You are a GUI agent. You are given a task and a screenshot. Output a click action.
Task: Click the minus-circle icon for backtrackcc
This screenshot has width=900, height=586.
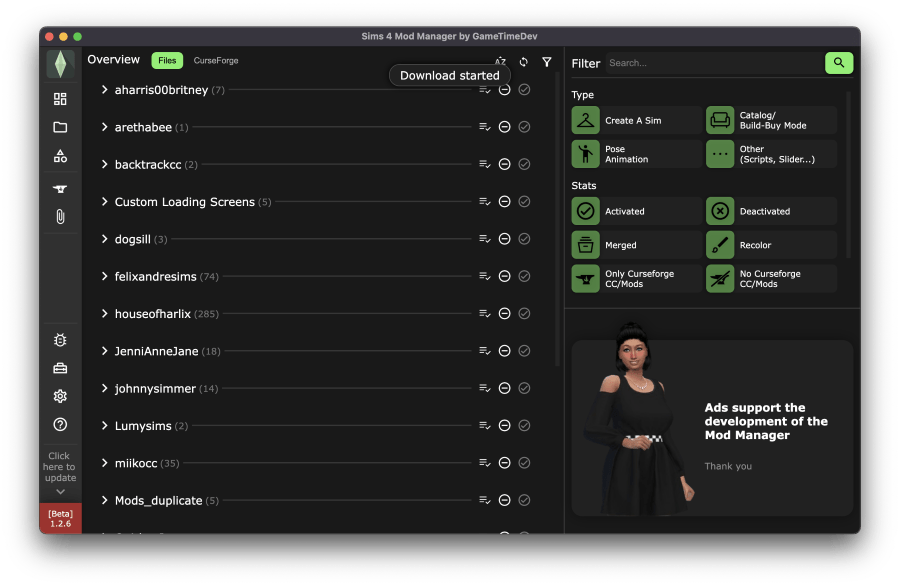(x=505, y=164)
